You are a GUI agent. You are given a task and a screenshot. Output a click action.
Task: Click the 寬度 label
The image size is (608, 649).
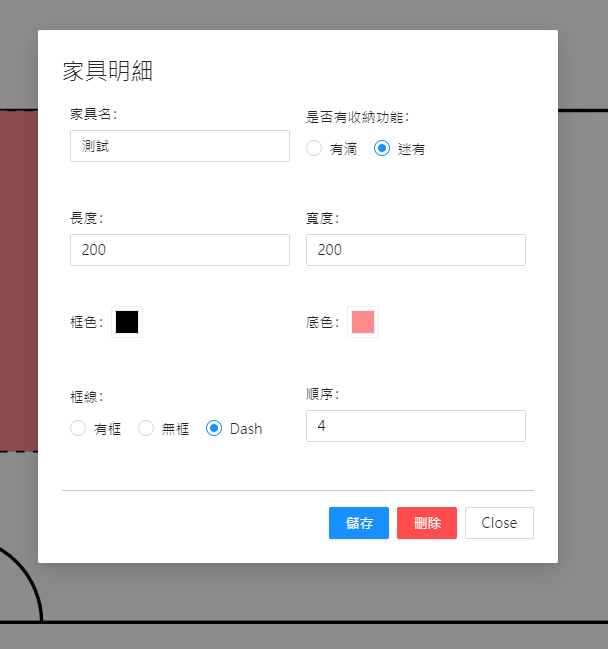[x=322, y=218]
